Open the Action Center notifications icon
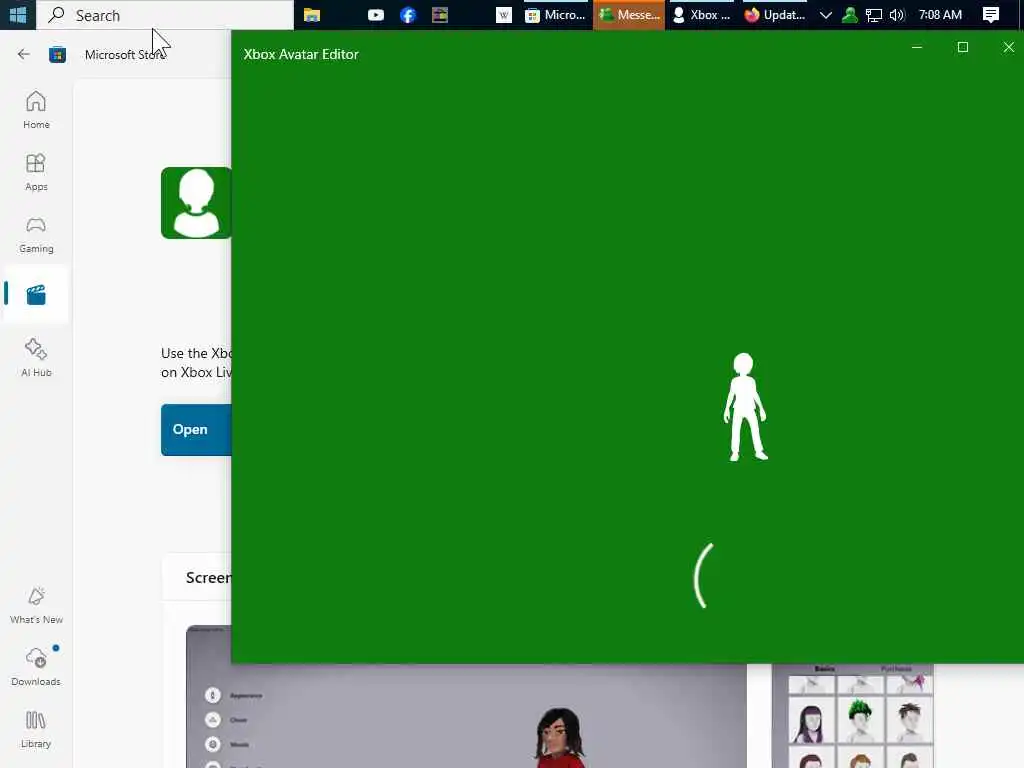Image resolution: width=1024 pixels, height=768 pixels. point(991,14)
